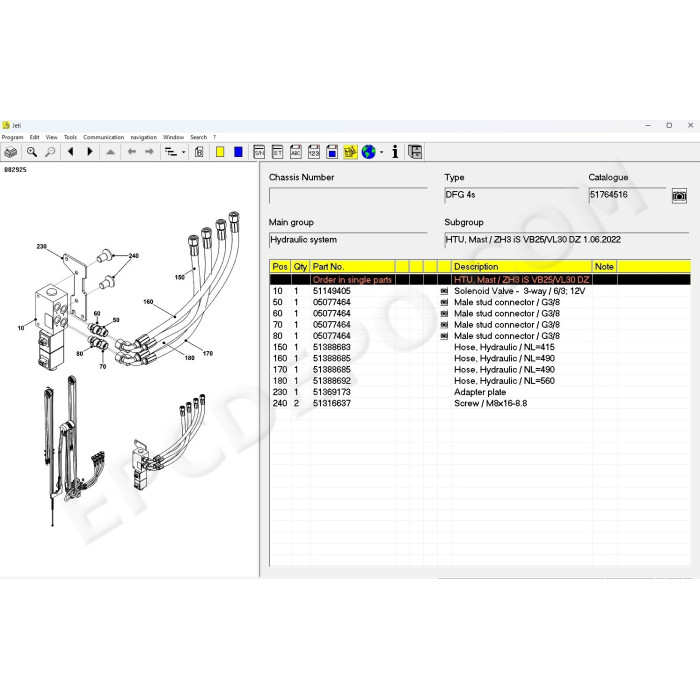The height and width of the screenshot is (700, 700).
Task: Go to previous page with black left triangle
Action: point(71,152)
